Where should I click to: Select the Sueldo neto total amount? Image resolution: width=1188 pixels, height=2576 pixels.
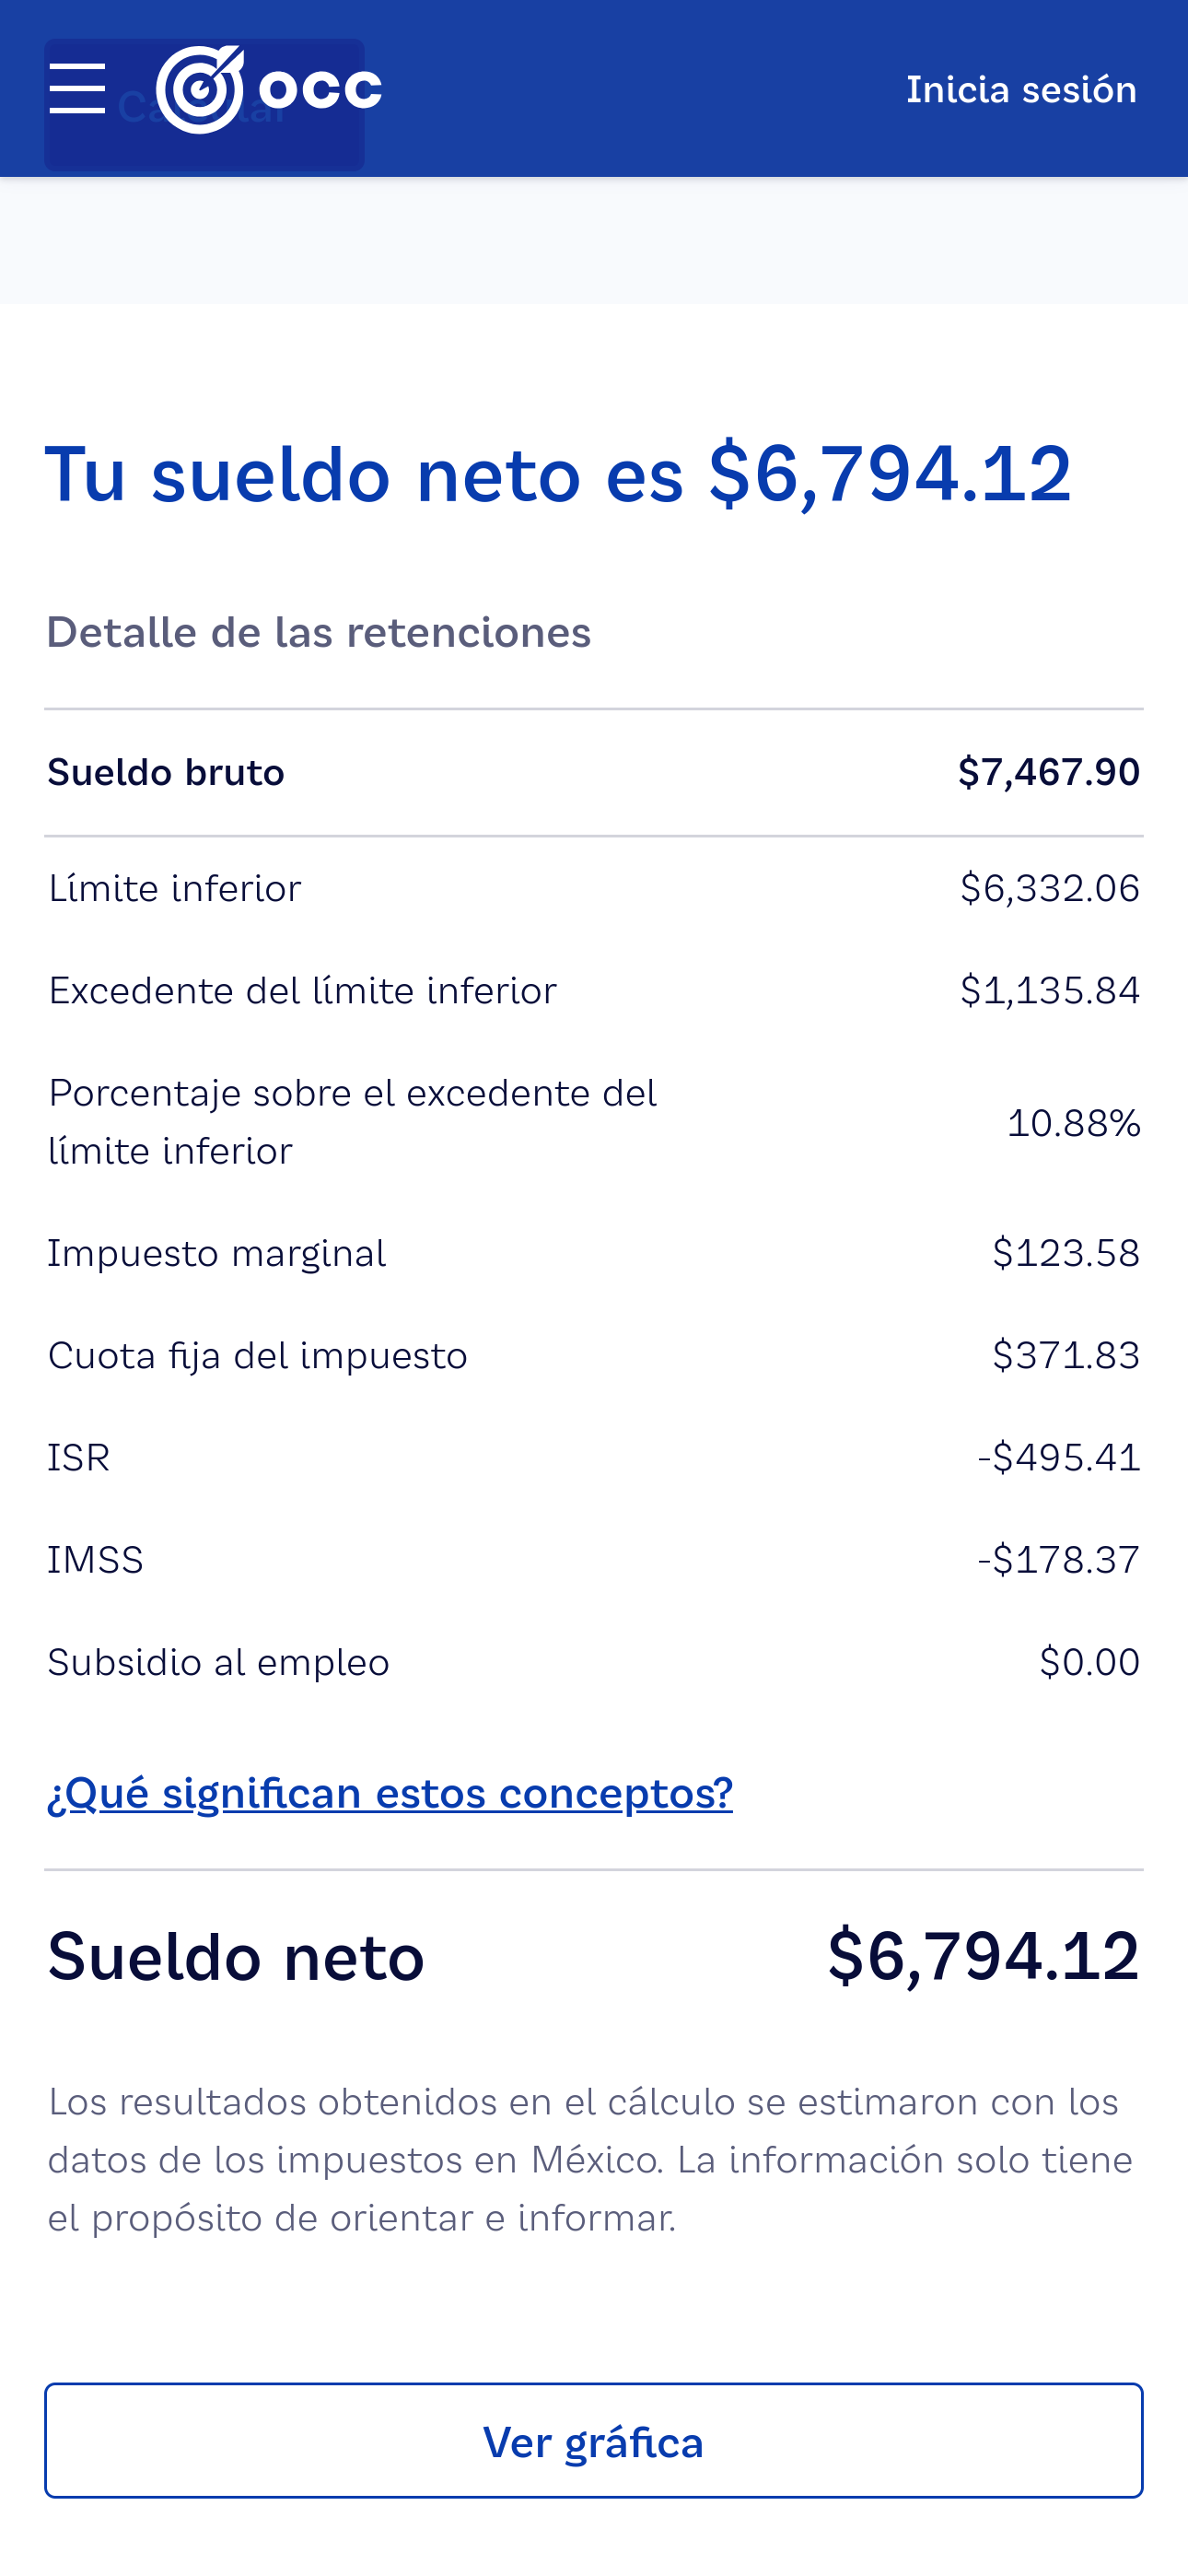pyautogui.click(x=983, y=1956)
